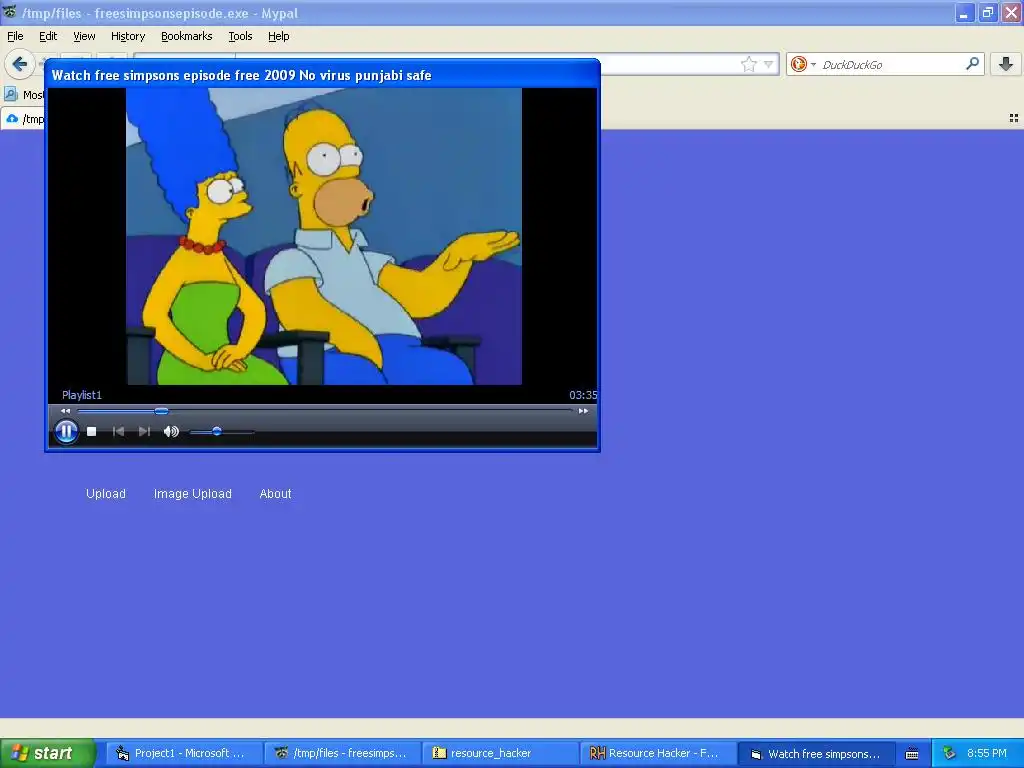Open the About link on the page
This screenshot has height=768, width=1024.
[276, 494]
